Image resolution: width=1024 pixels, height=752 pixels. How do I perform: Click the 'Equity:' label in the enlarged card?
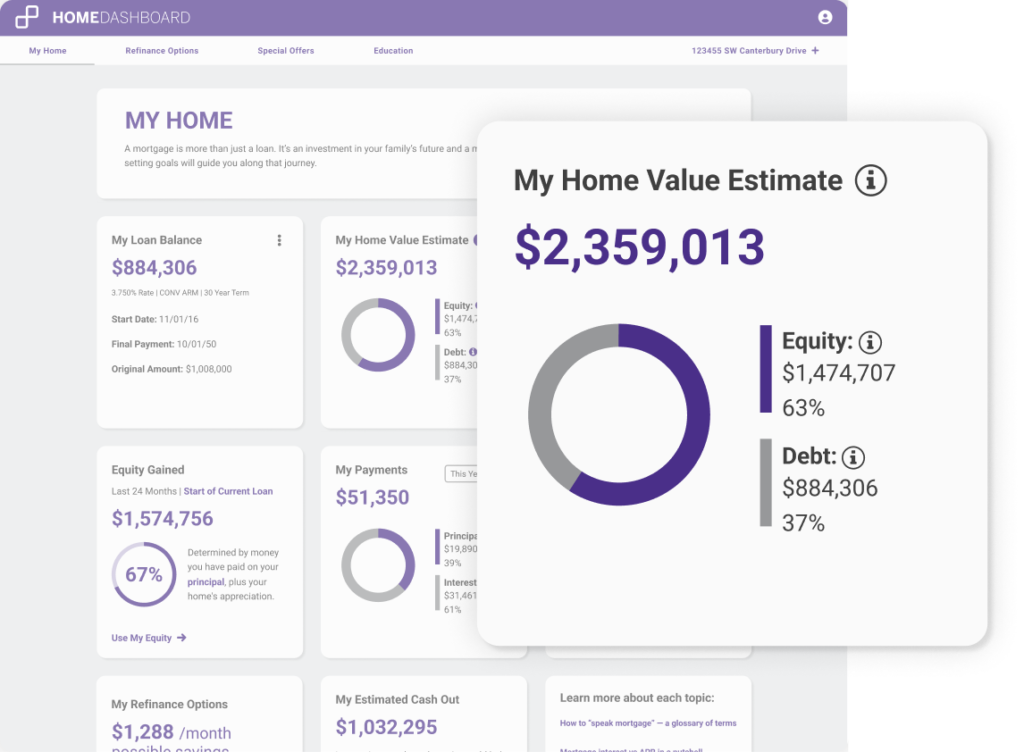pyautogui.click(x=818, y=341)
